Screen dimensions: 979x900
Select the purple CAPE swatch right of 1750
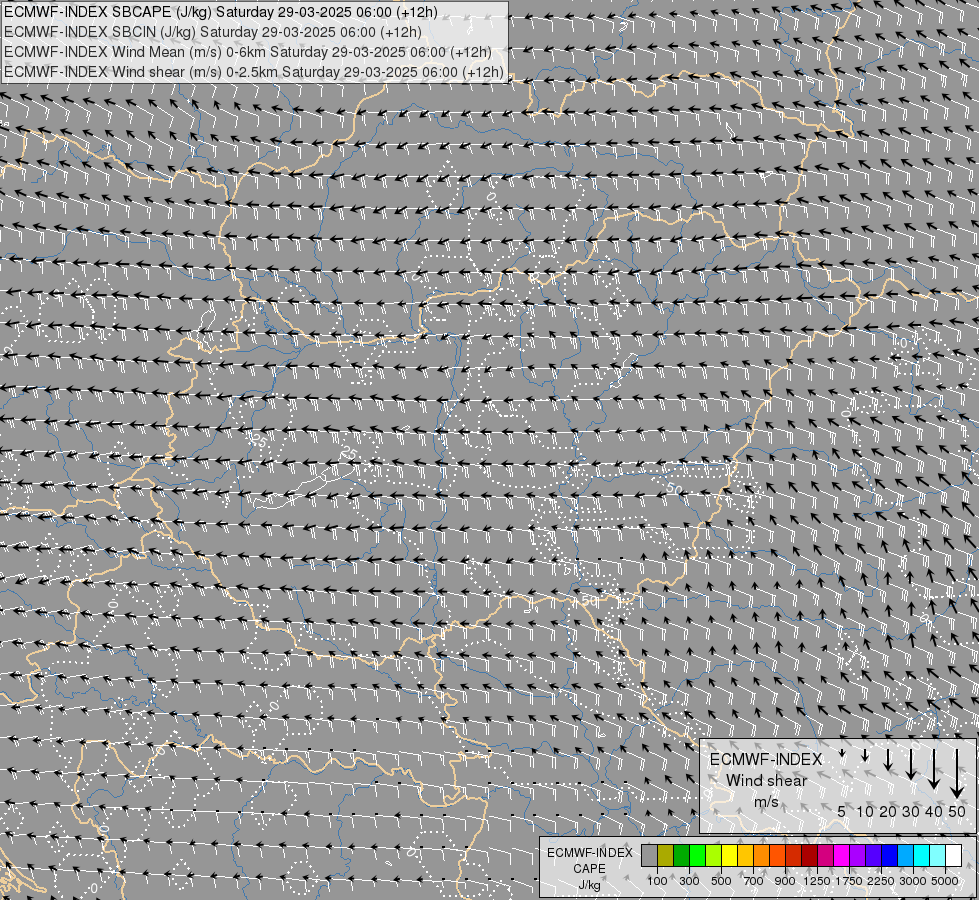858,856
